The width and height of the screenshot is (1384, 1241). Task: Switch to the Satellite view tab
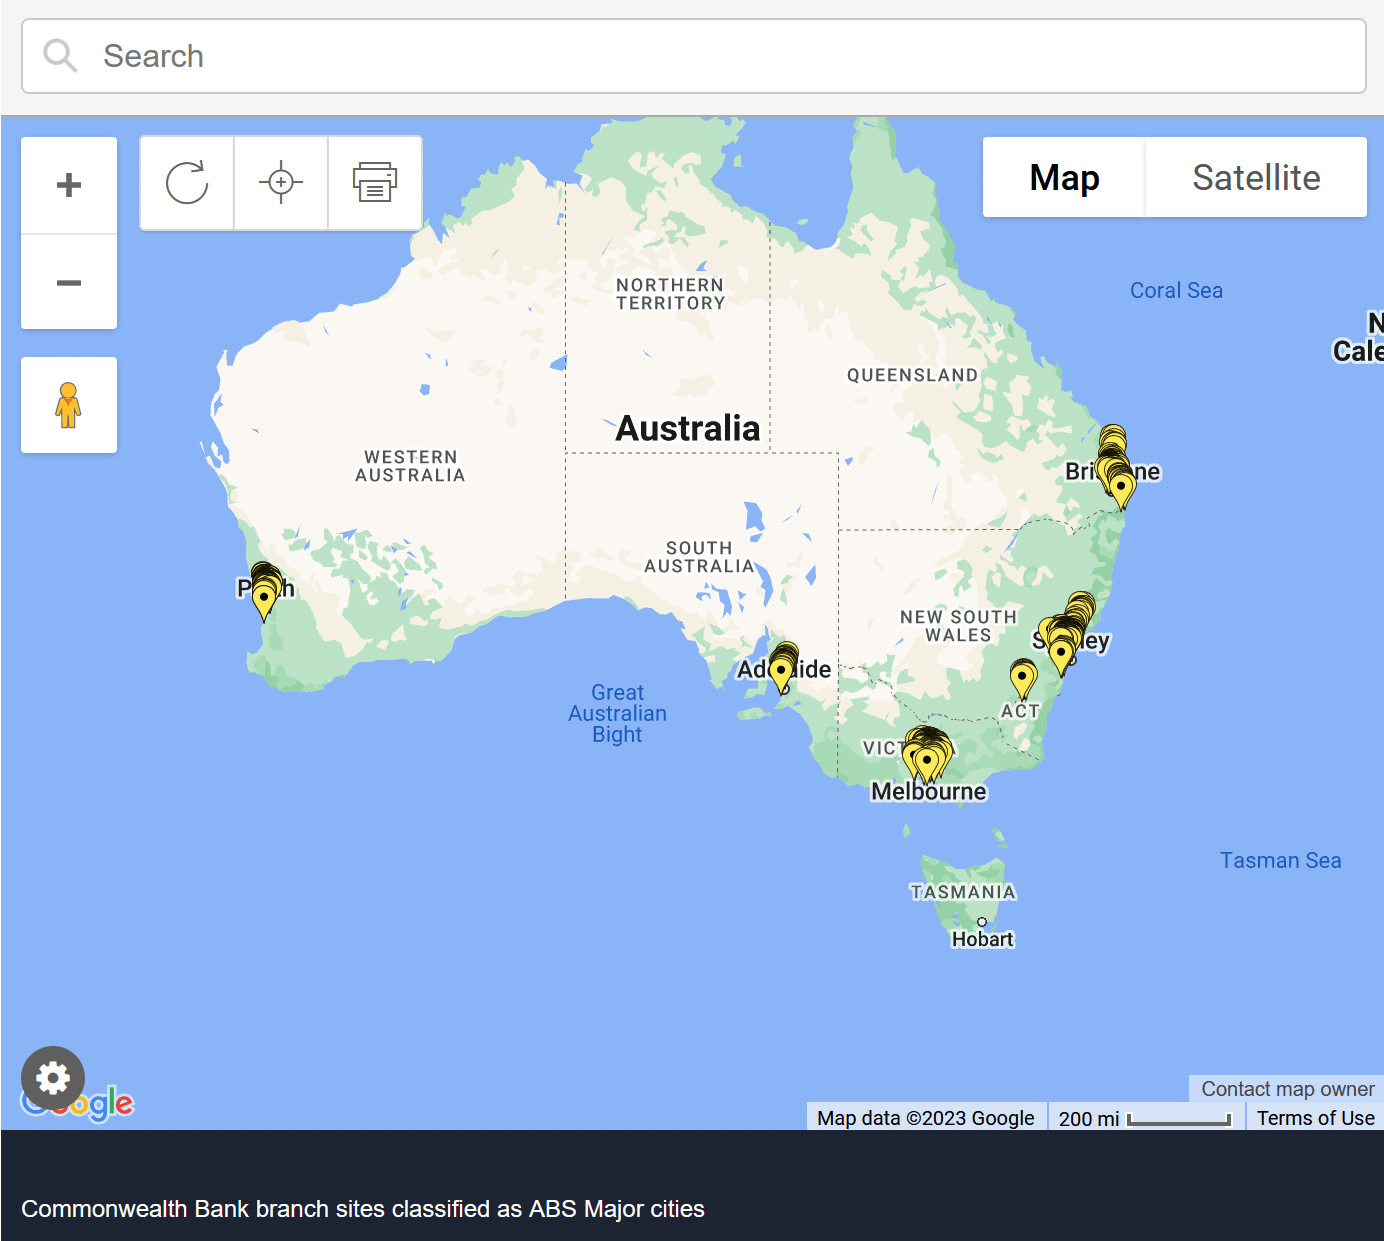tap(1256, 177)
